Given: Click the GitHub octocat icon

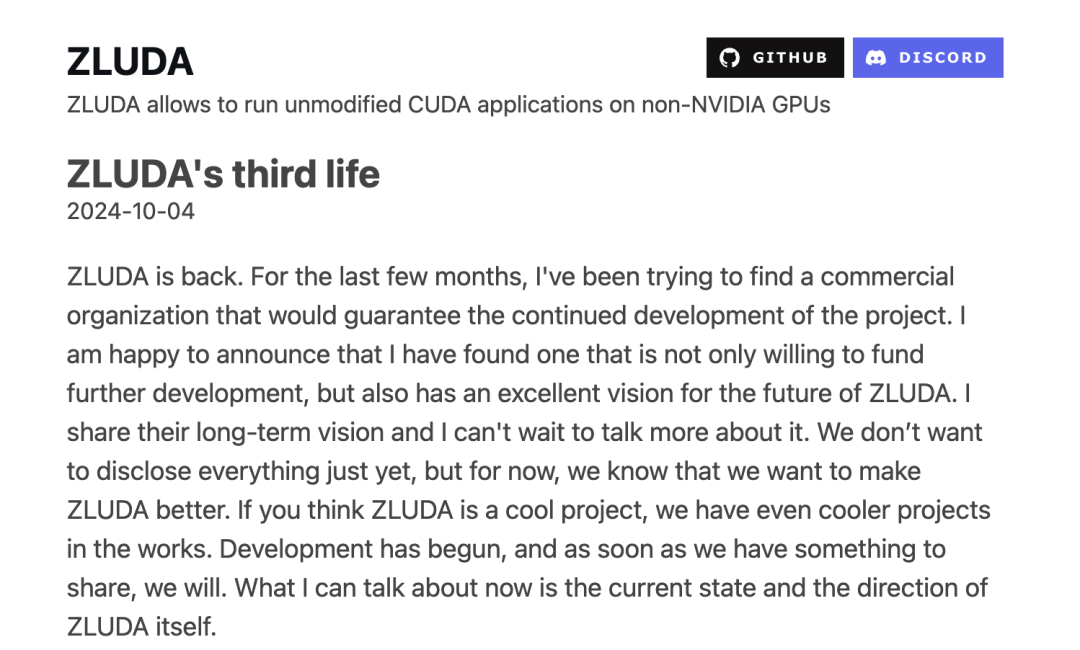Looking at the screenshot, I should [x=731, y=58].
